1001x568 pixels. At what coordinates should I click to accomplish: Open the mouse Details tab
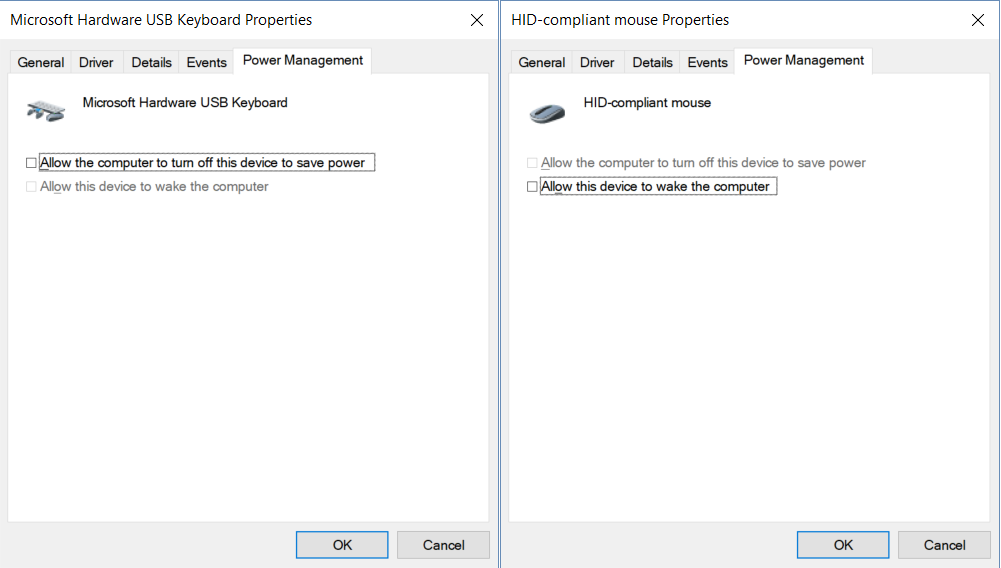point(652,63)
